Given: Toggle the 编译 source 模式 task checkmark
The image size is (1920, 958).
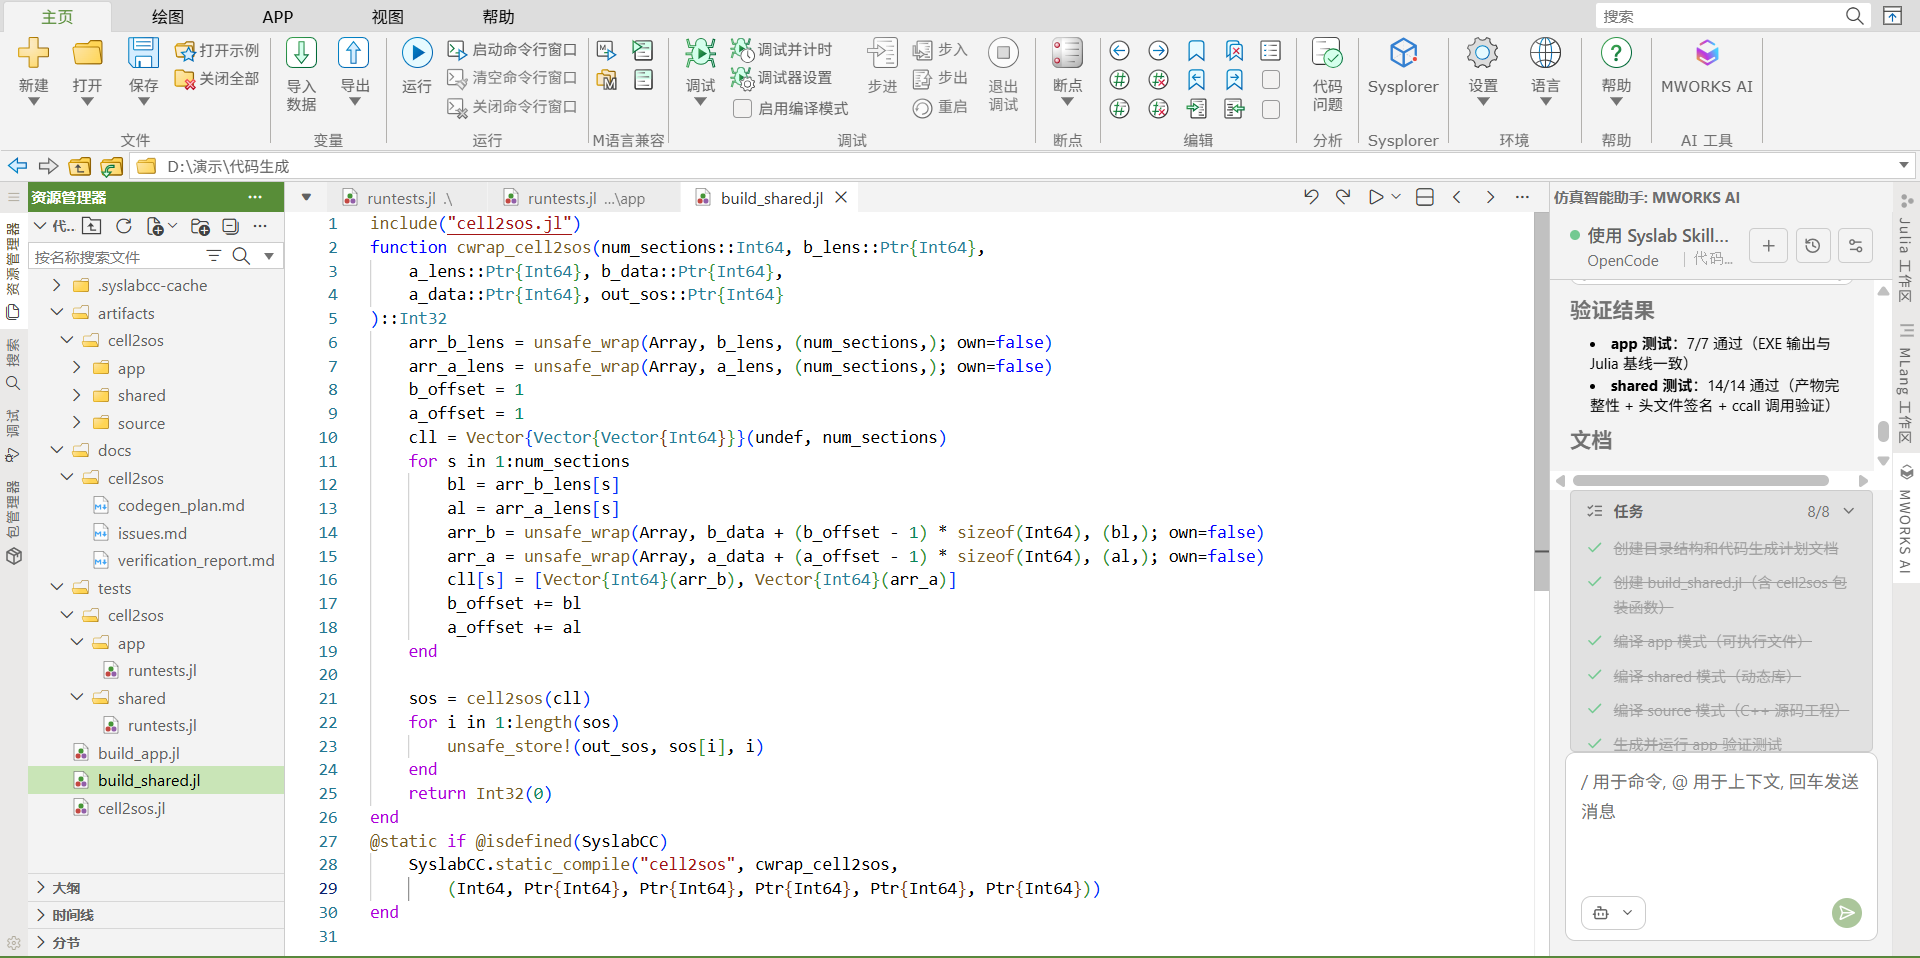Looking at the screenshot, I should 1595,710.
